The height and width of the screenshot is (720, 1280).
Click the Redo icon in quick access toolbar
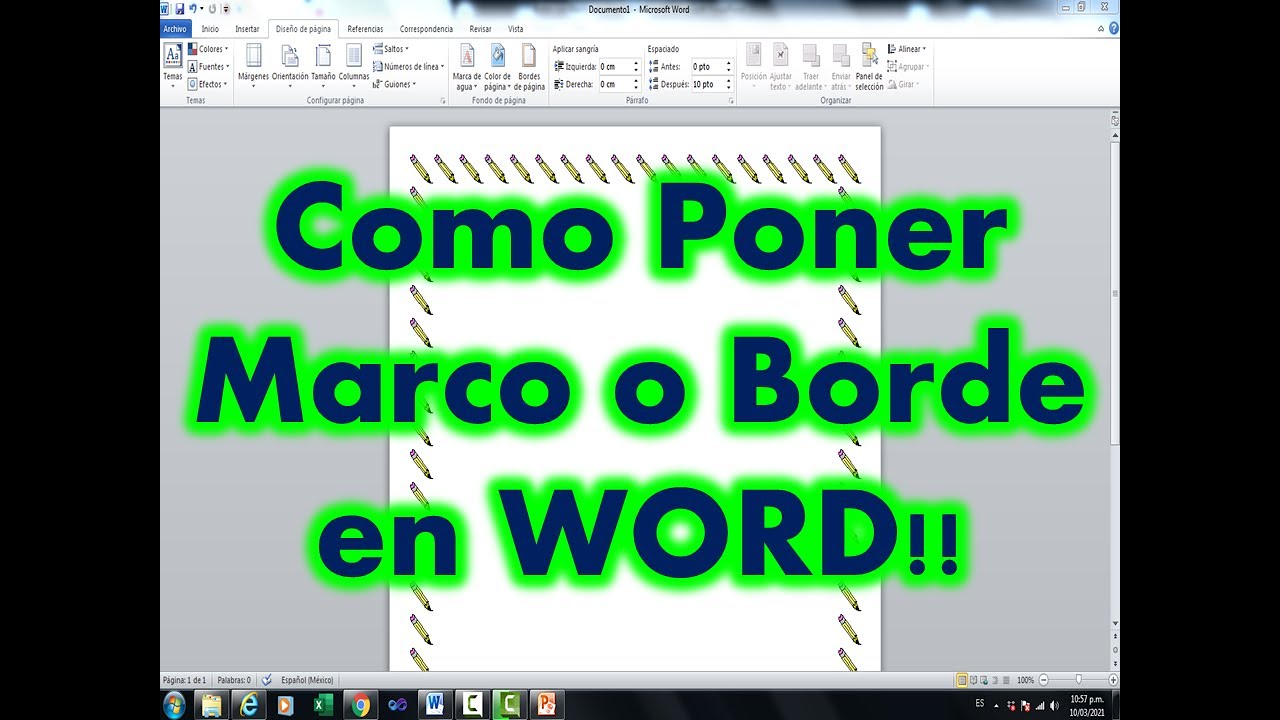point(212,9)
